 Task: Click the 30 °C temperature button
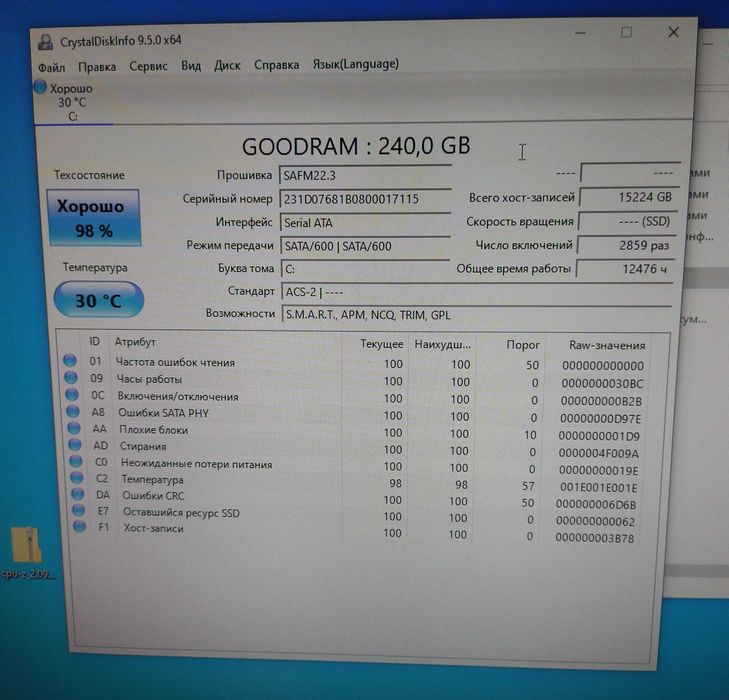tap(99, 300)
